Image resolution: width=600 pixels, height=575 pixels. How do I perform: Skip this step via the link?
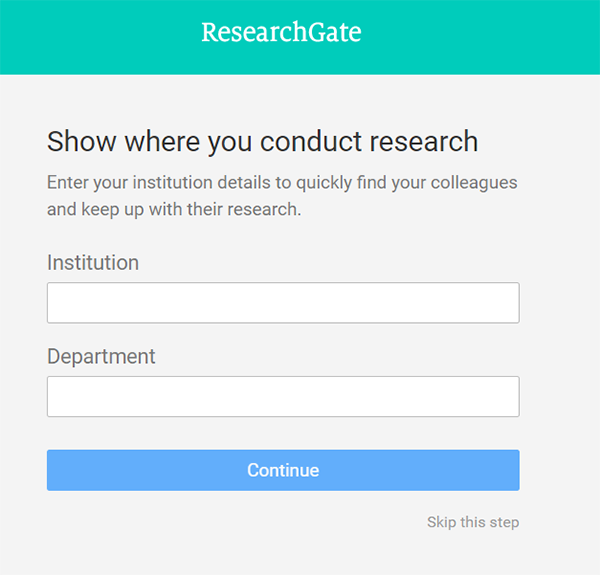pyautogui.click(x=473, y=522)
